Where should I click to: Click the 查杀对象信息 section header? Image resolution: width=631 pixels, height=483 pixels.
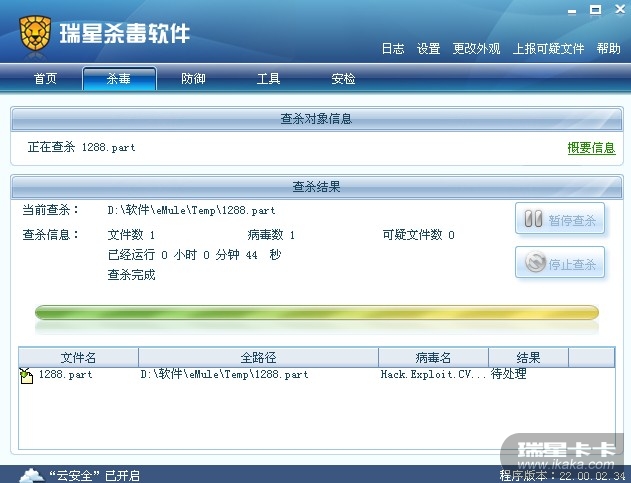[317, 119]
